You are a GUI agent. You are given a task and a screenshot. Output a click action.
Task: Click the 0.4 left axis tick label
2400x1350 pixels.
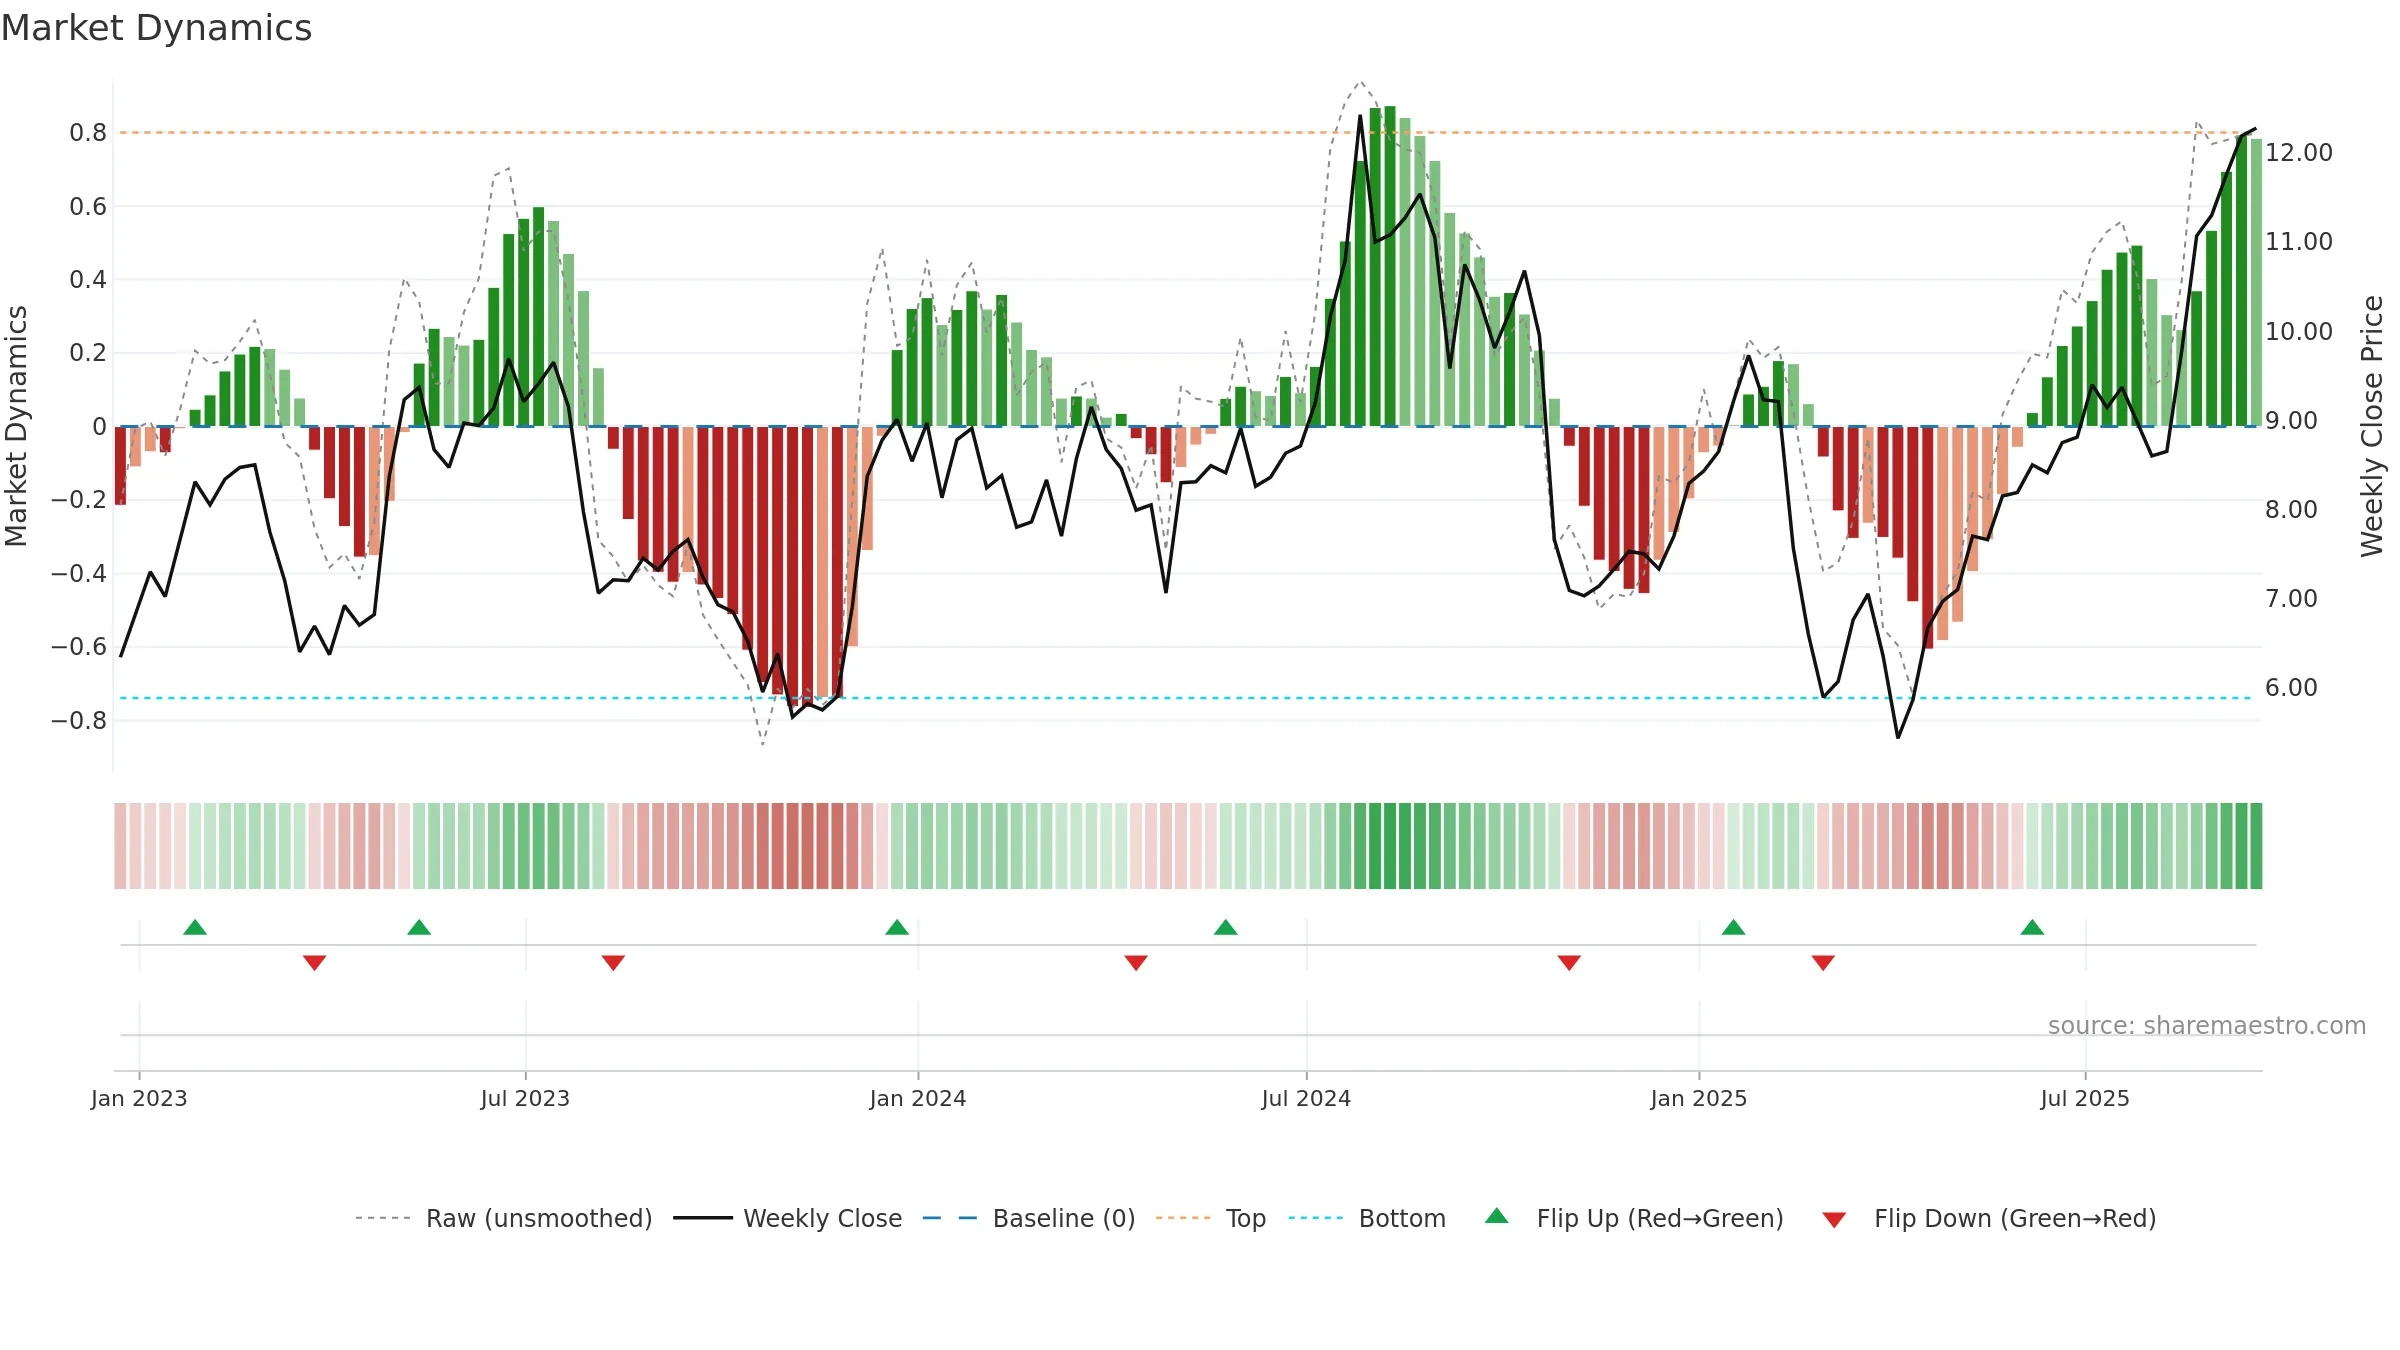(x=88, y=280)
